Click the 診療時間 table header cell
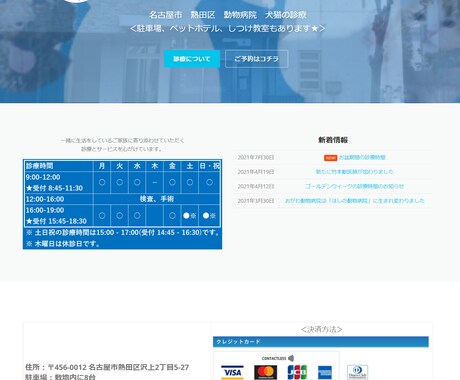 [x=59, y=166]
